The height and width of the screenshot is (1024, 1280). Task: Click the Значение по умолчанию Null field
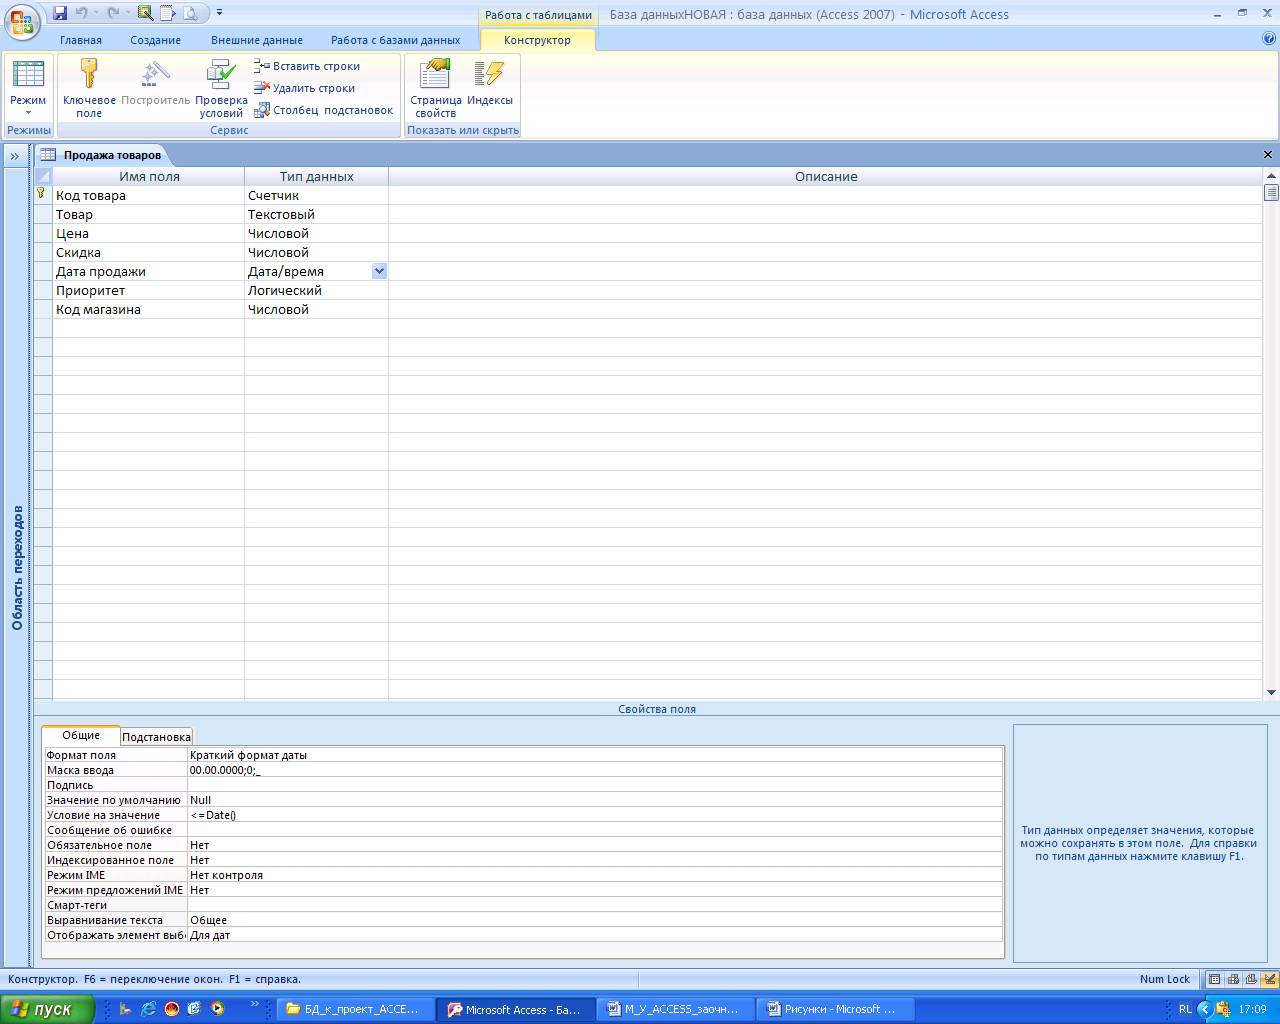pos(595,800)
